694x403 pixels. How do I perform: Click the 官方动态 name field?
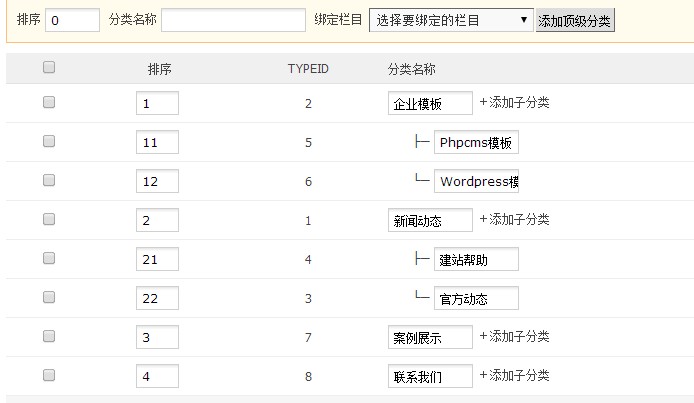click(476, 298)
